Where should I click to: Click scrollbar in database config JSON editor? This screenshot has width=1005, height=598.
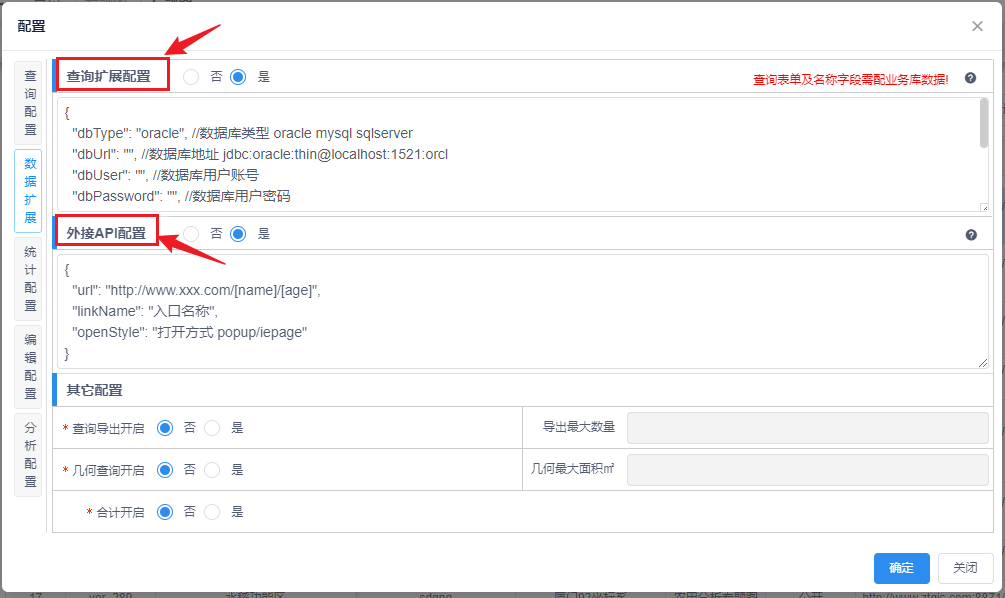(984, 124)
